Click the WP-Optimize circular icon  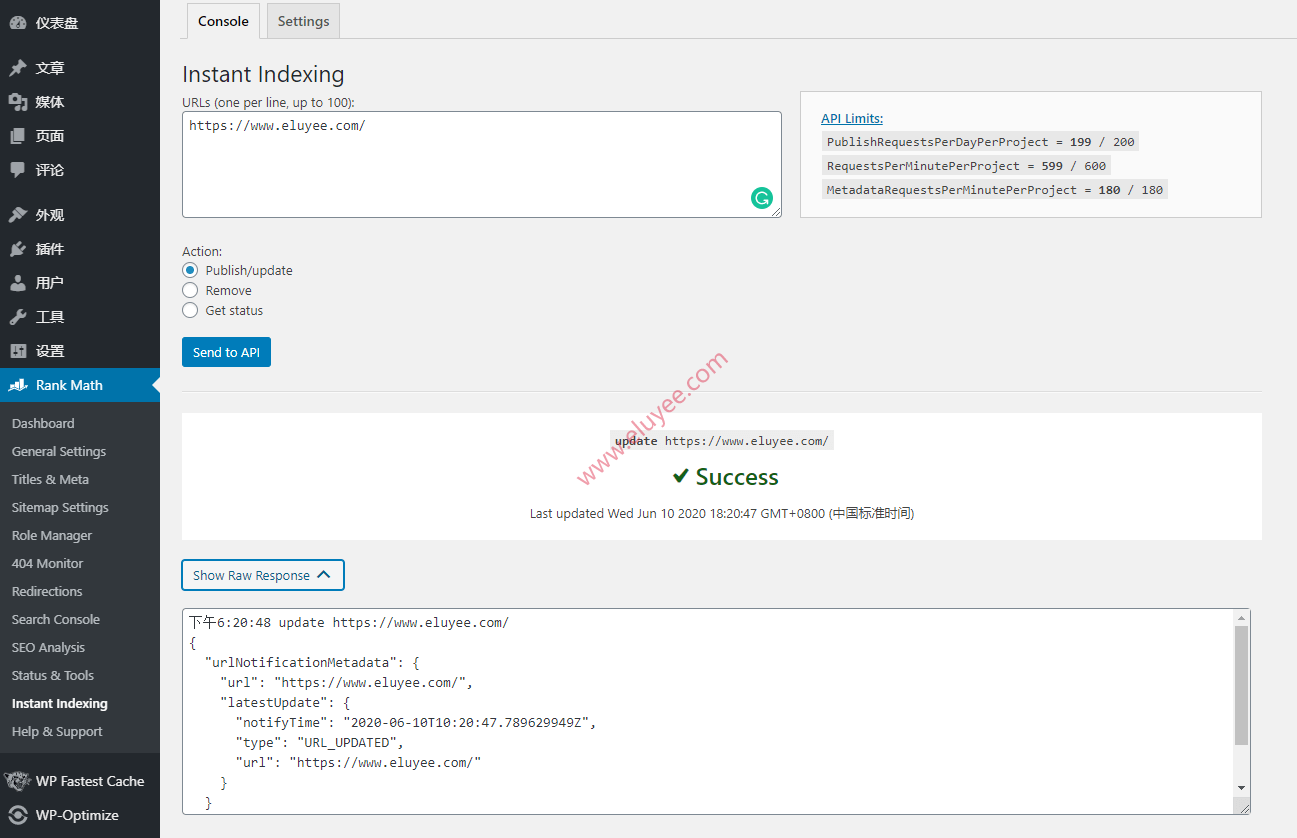point(18,815)
